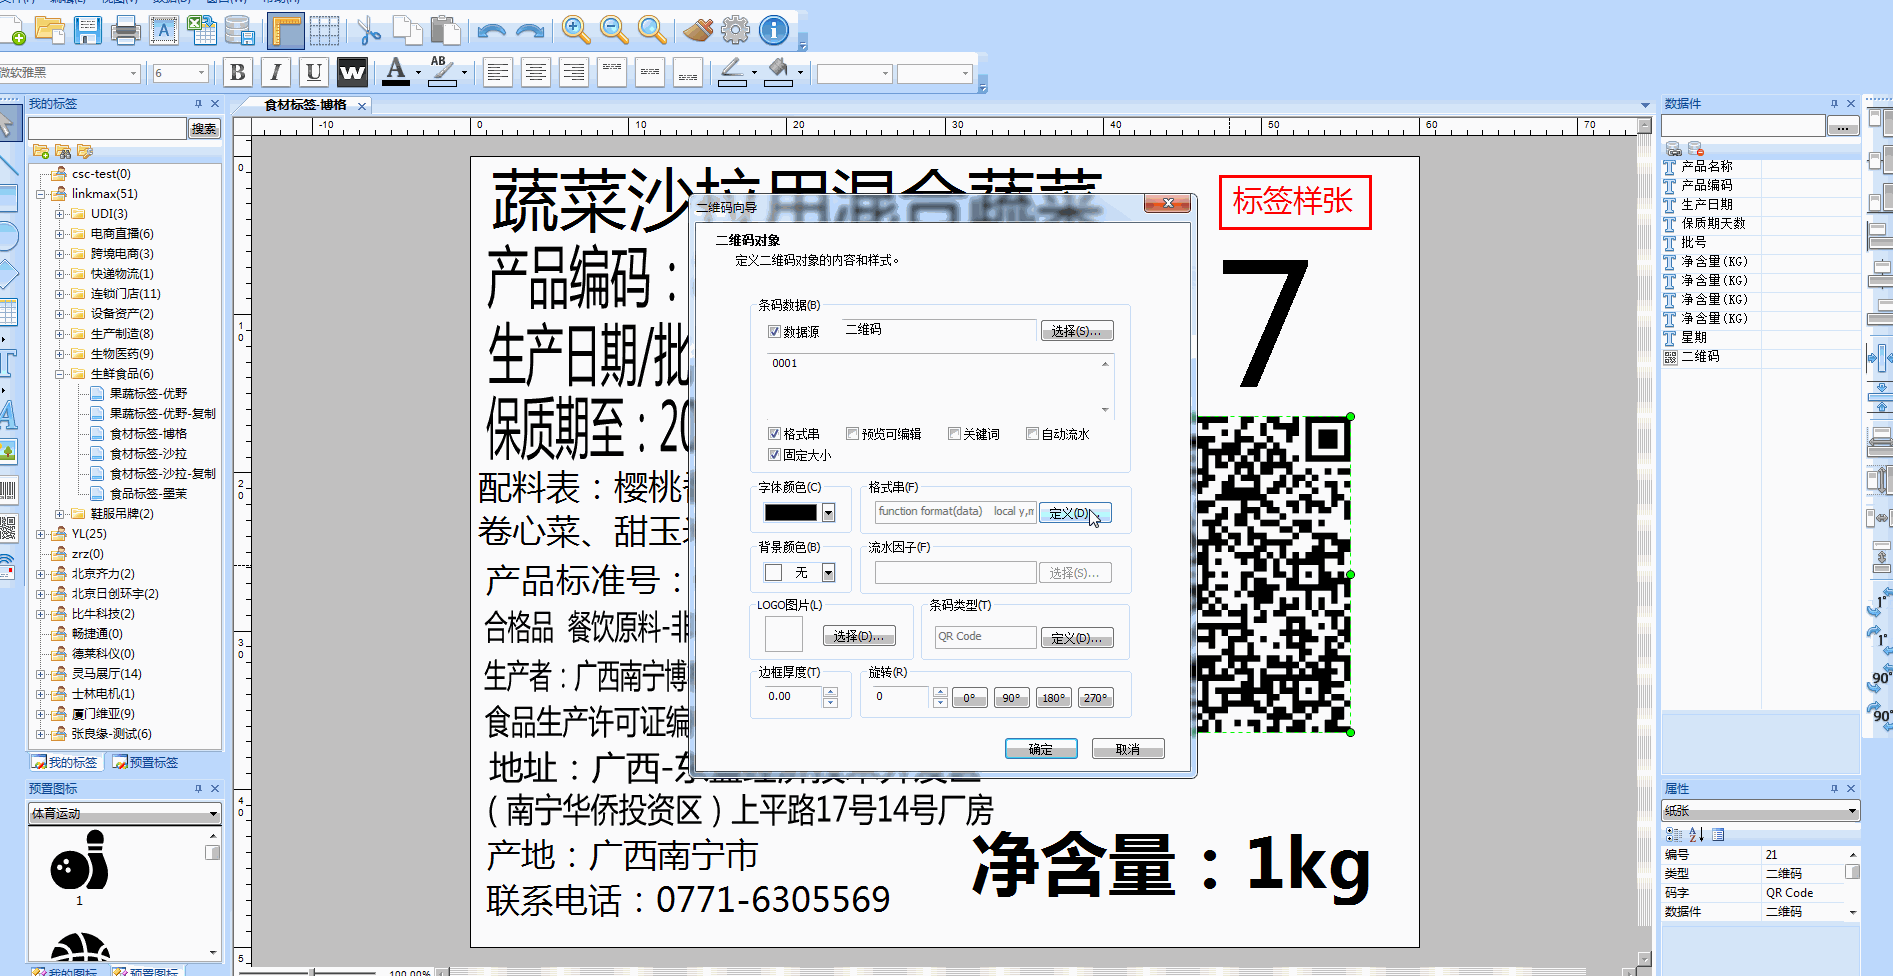Toggle the ruler display icon
Viewport: 1893px width, 976px height.
(x=286, y=31)
